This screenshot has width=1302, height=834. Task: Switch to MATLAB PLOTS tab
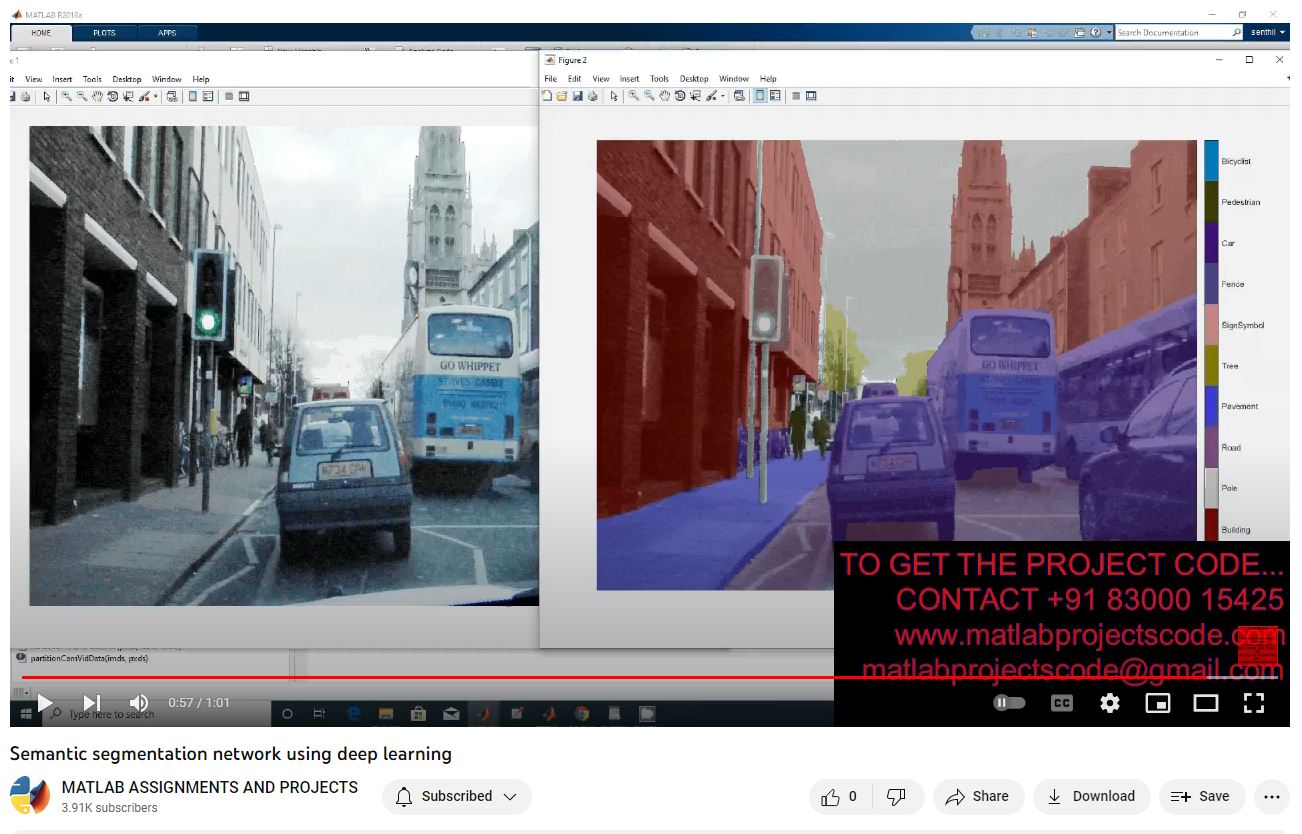tap(104, 33)
